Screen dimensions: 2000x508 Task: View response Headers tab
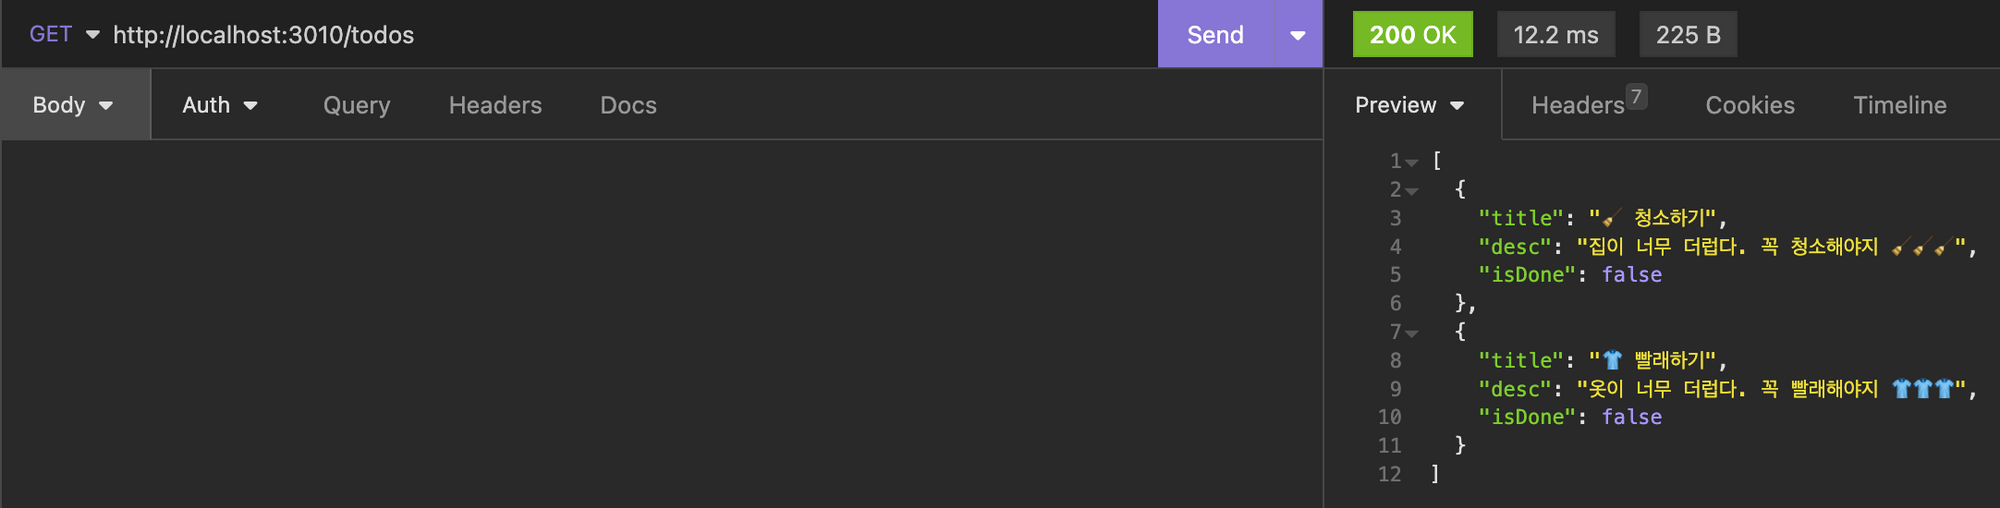click(x=1588, y=105)
